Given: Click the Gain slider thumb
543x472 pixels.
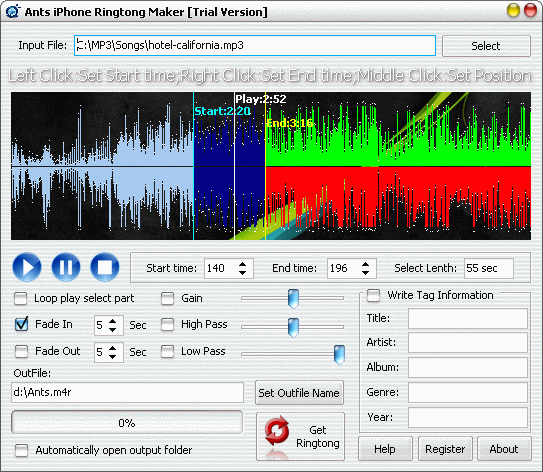Looking at the screenshot, I should [x=293, y=299].
